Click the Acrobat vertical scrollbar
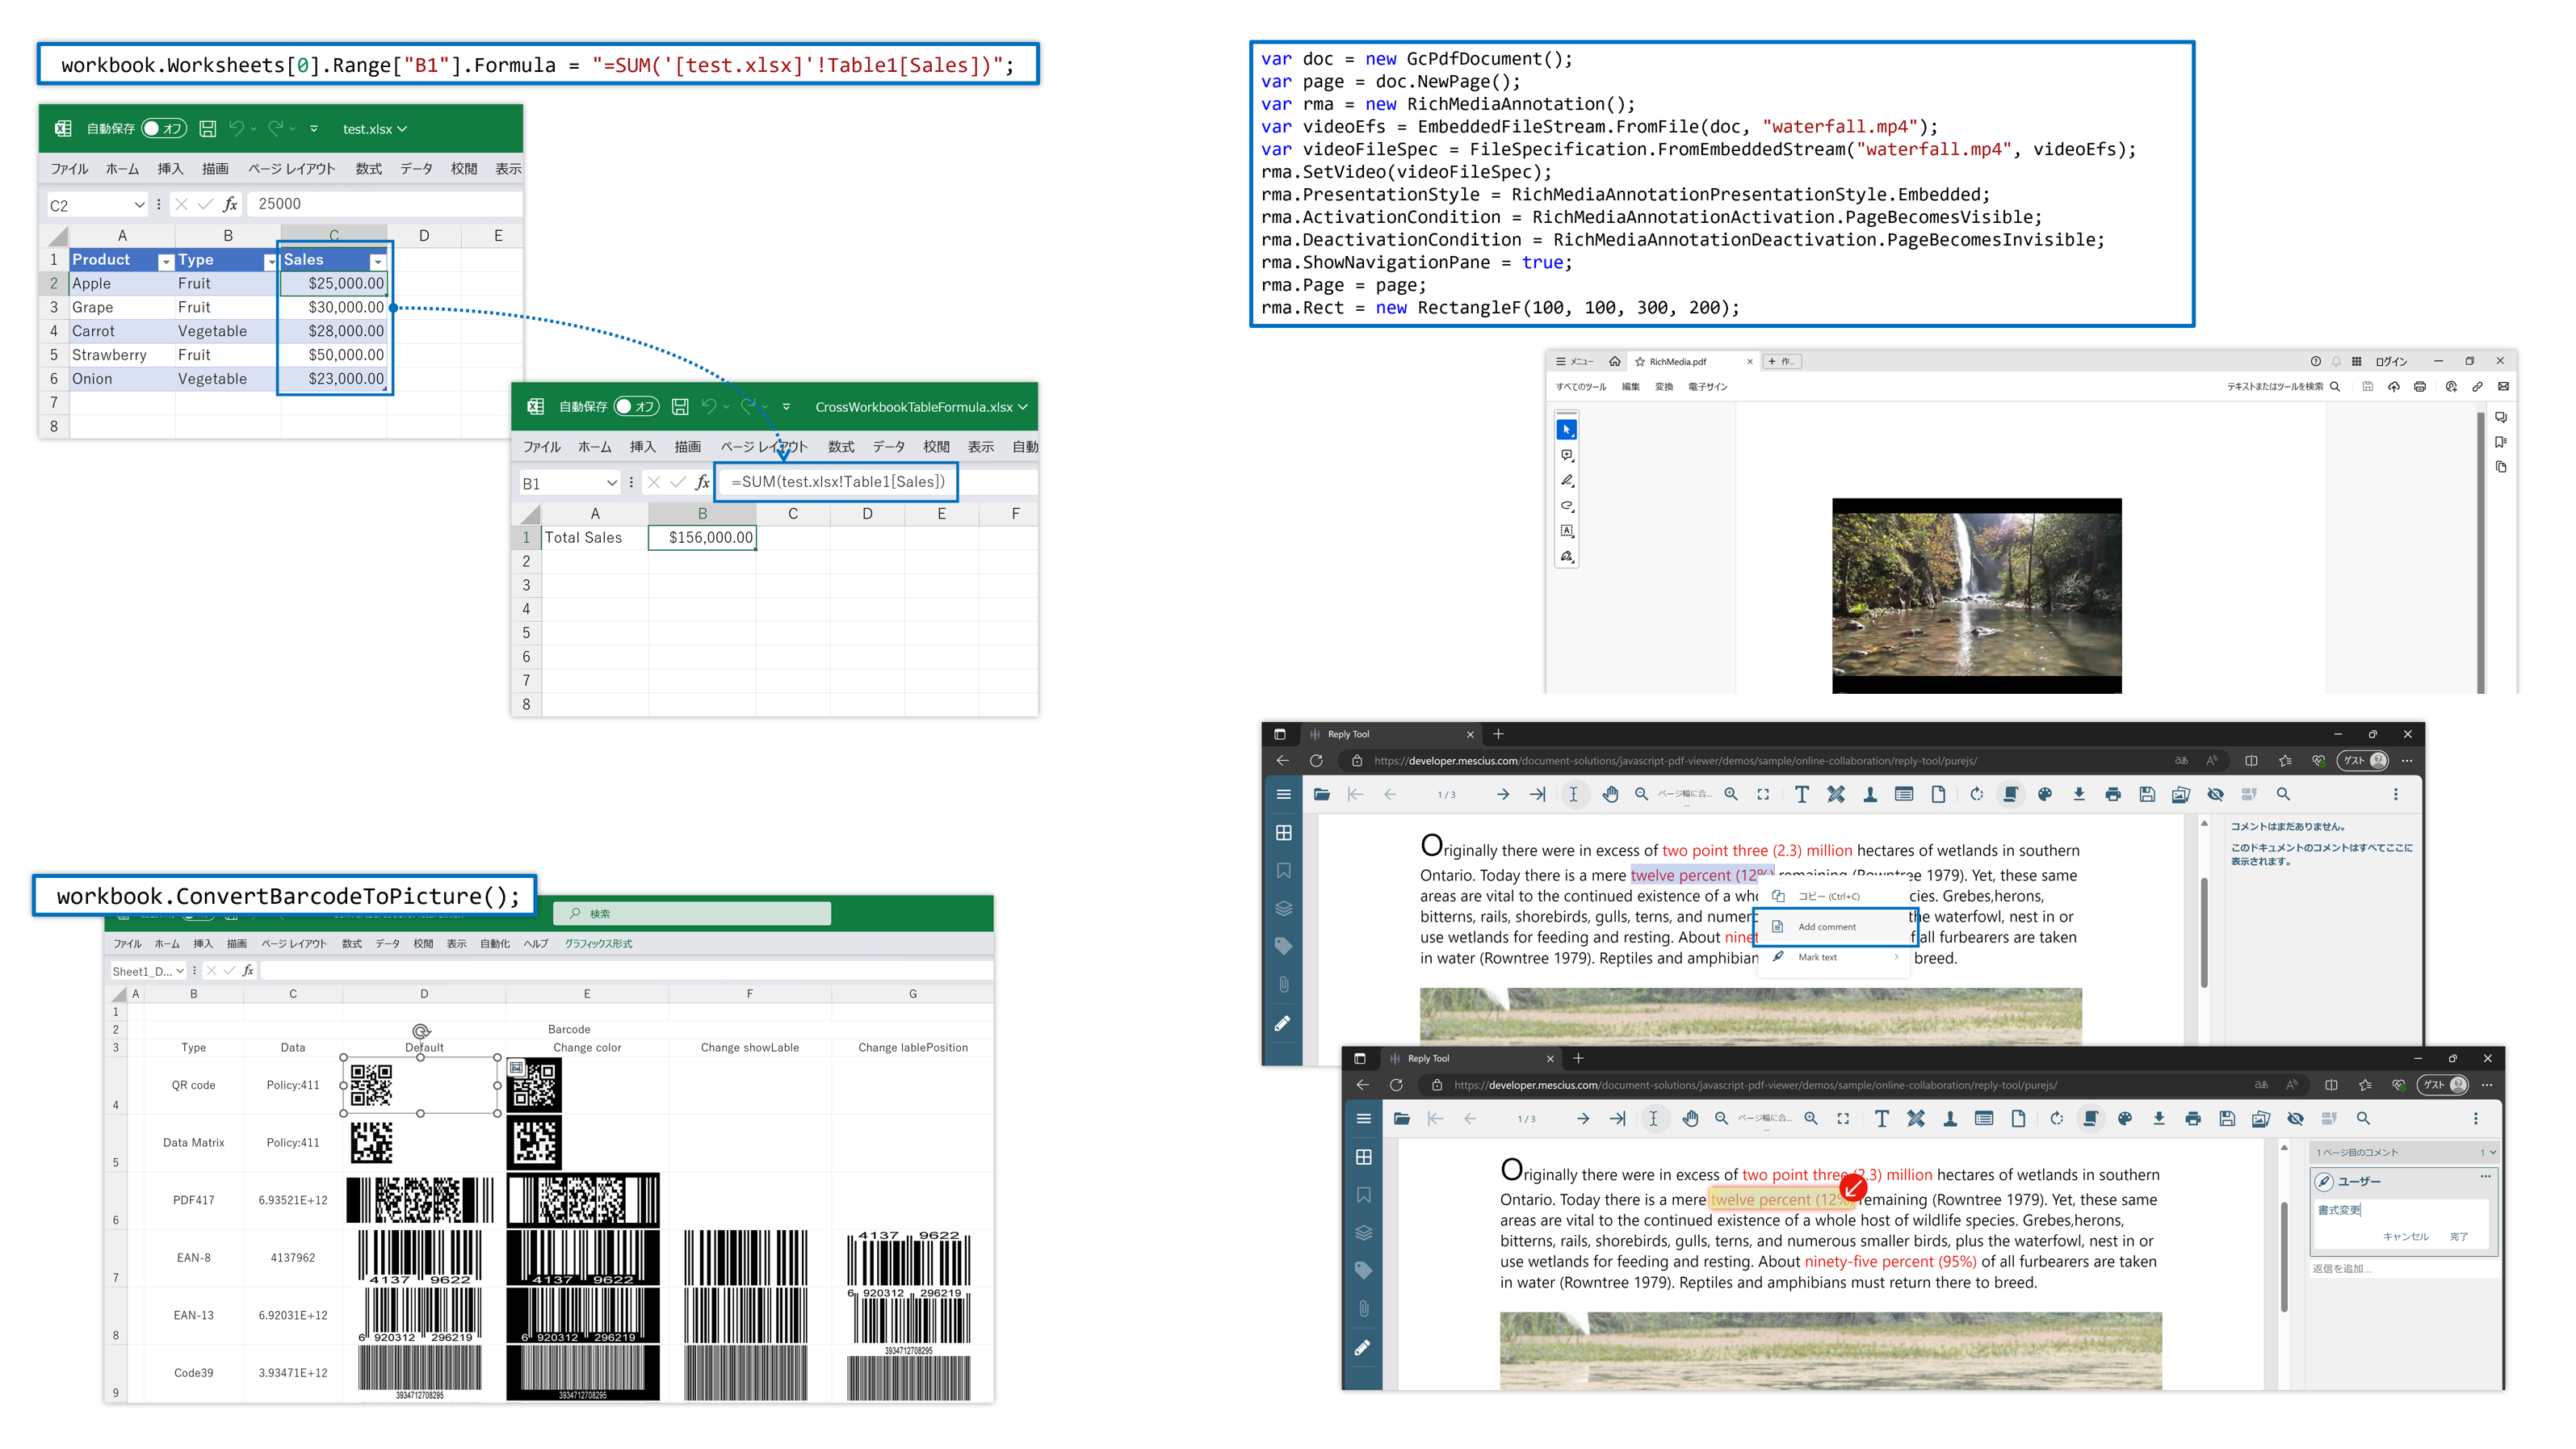The height and width of the screenshot is (1449, 2576). click(2481, 552)
